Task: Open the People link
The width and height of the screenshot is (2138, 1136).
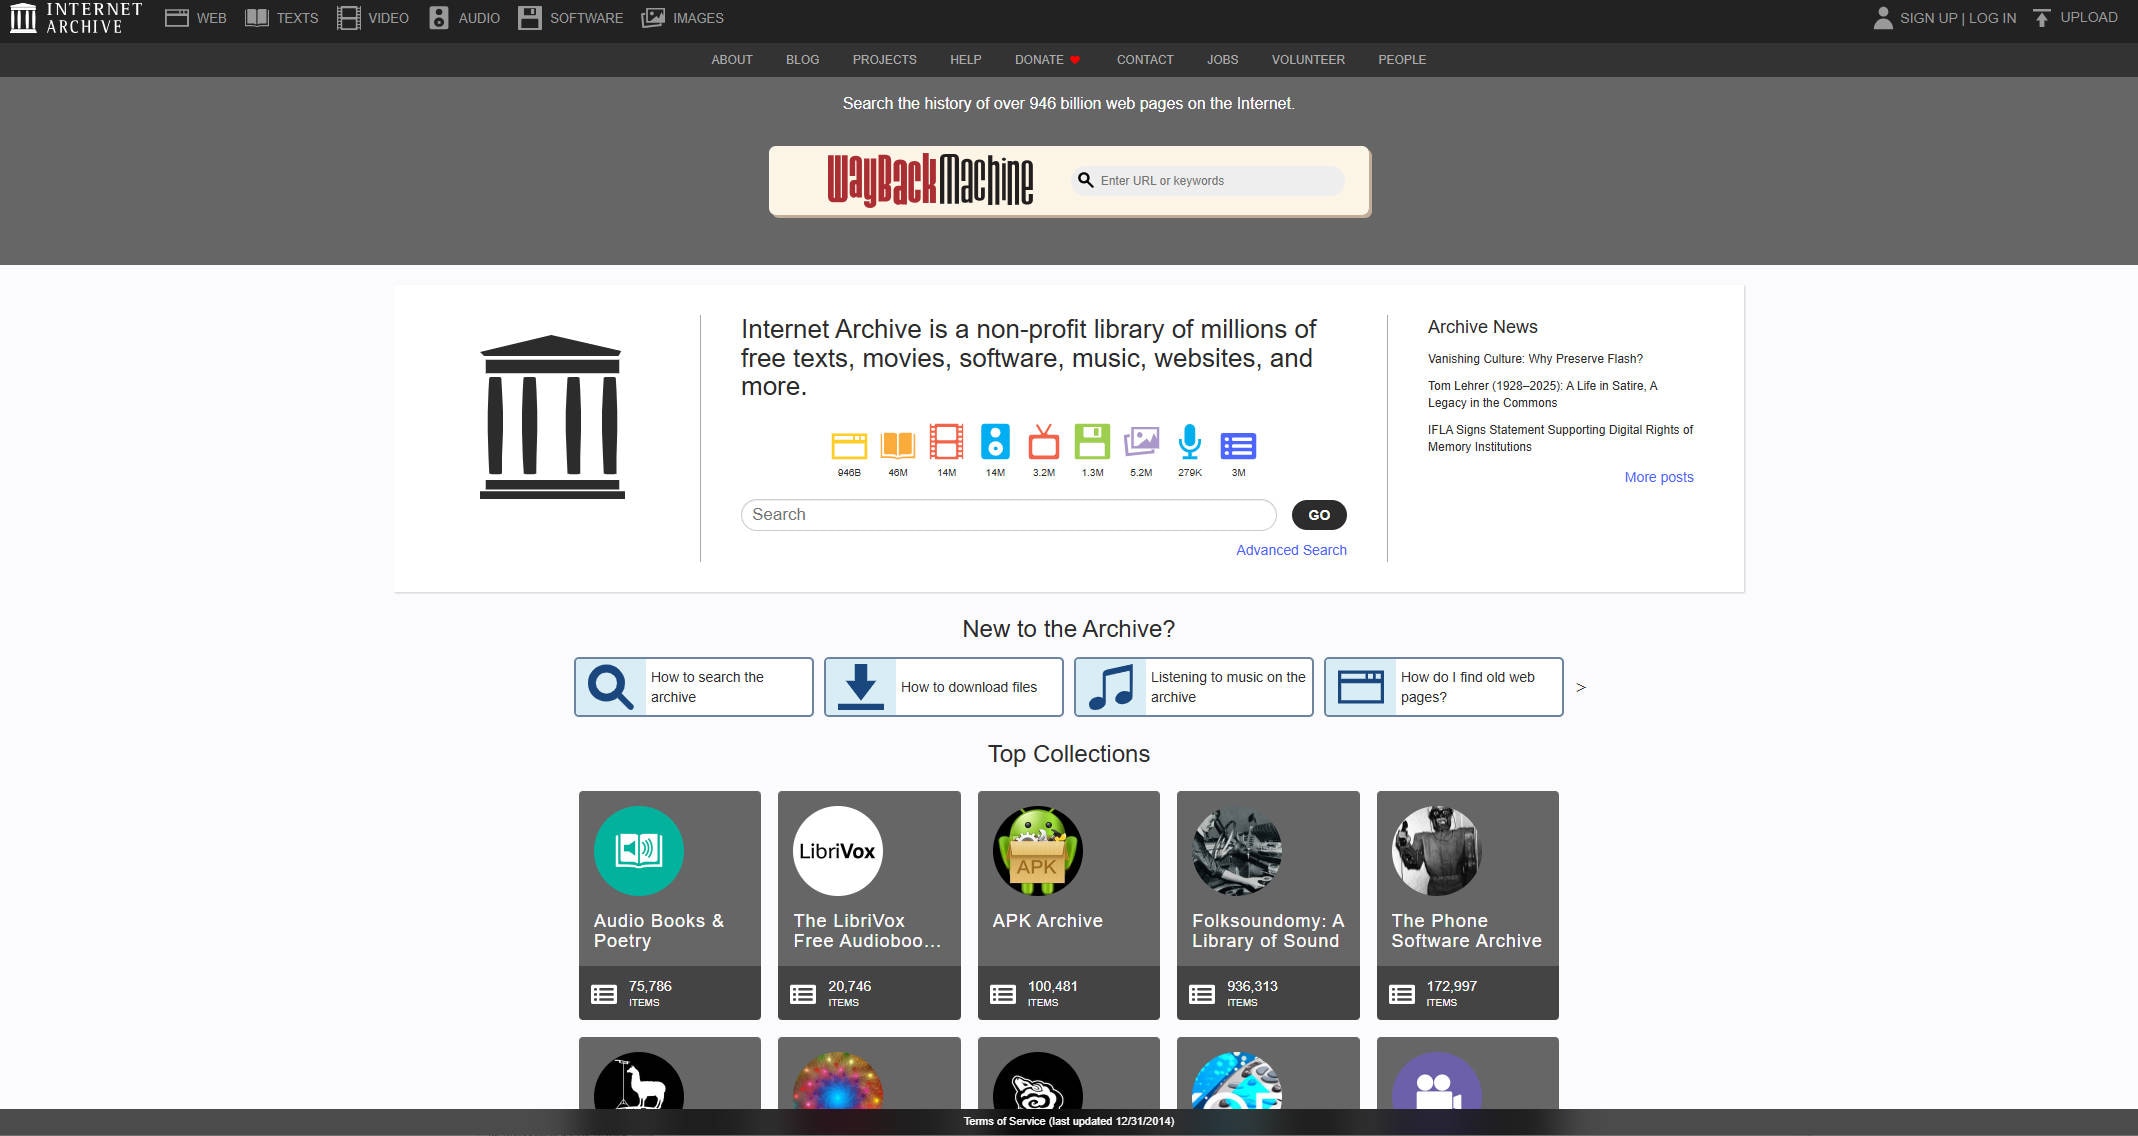Action: (x=1402, y=60)
